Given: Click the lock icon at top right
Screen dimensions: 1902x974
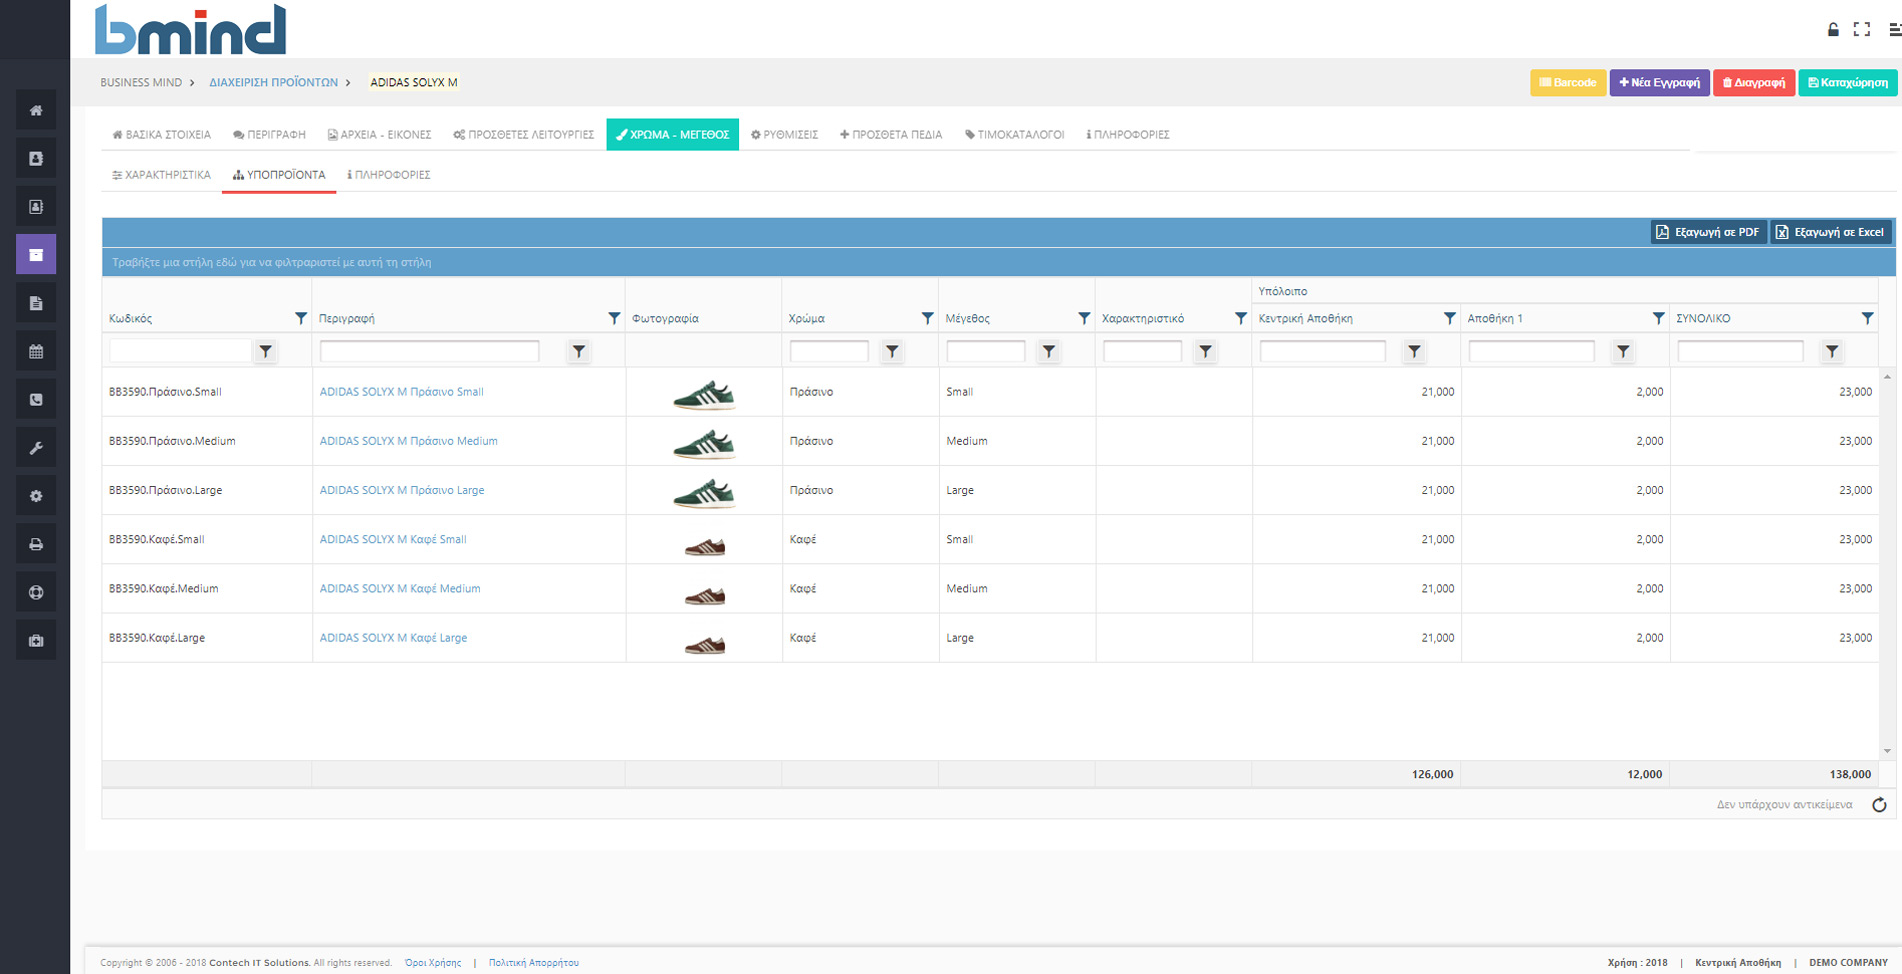Looking at the screenshot, I should (1833, 29).
